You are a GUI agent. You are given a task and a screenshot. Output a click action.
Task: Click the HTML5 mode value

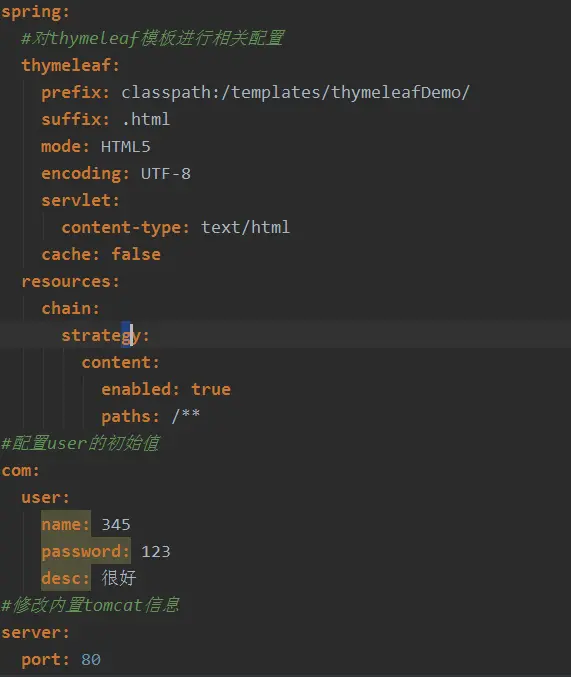[126, 147]
